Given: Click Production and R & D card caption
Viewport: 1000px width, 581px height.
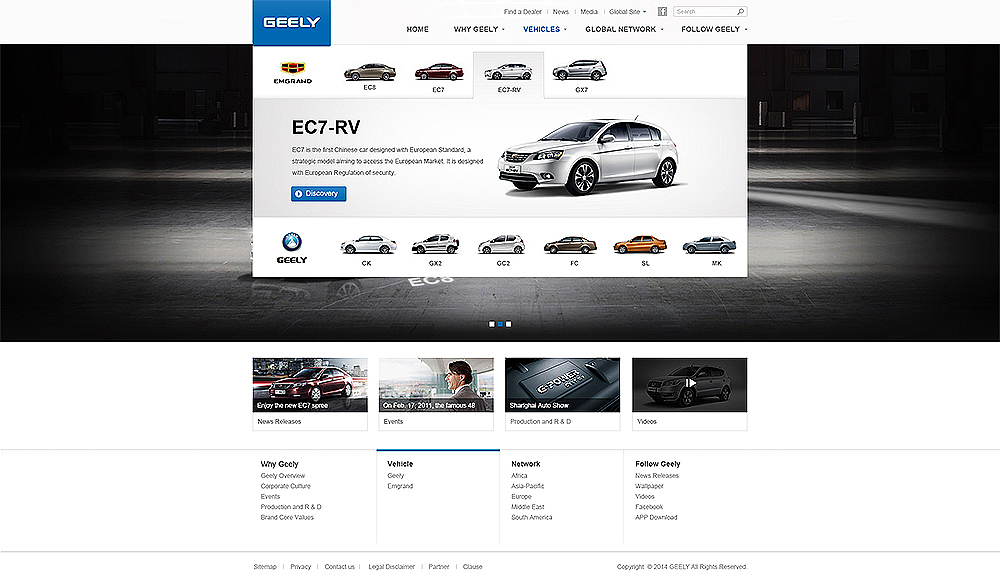Looking at the screenshot, I should point(541,422).
